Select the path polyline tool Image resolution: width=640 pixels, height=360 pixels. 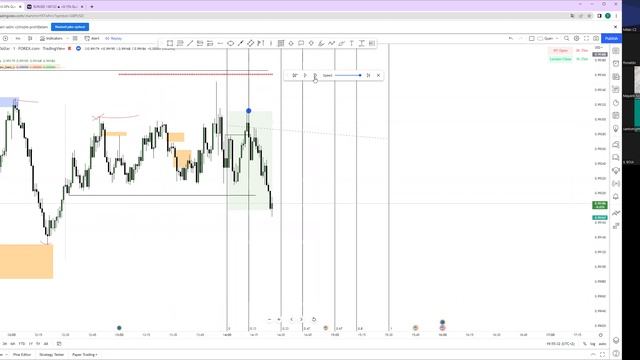click(331, 43)
